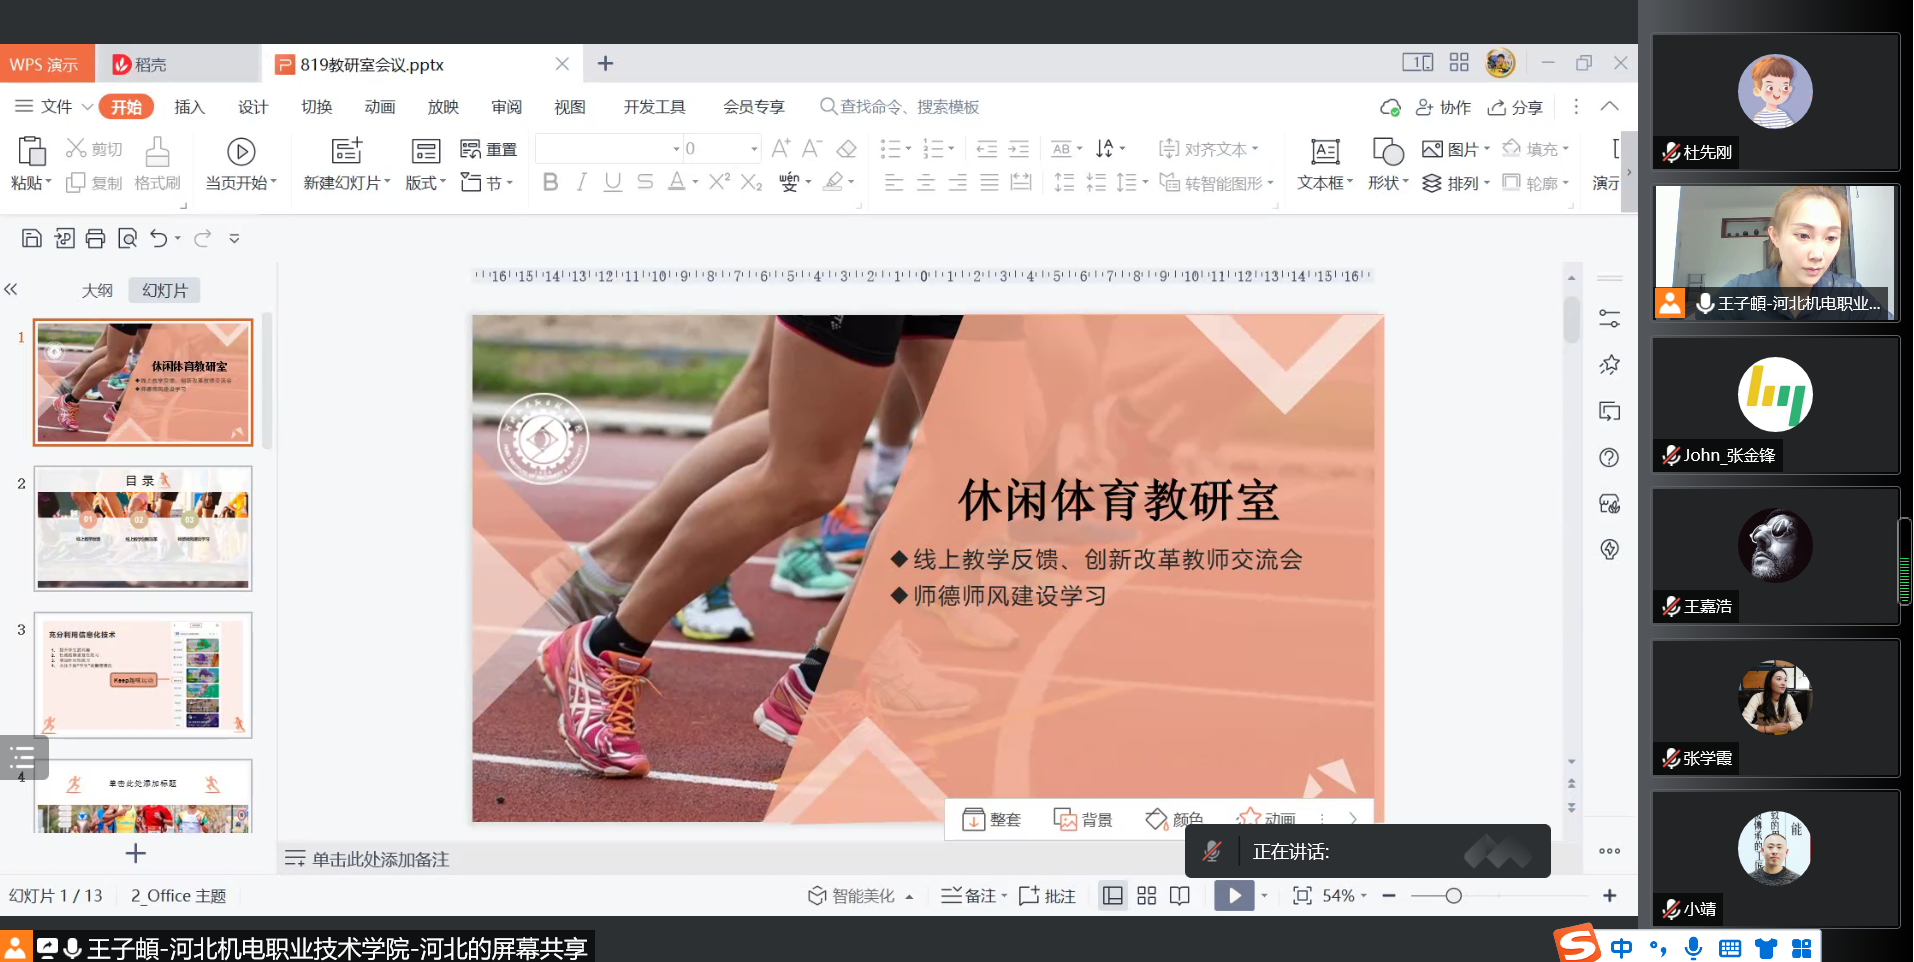Start slideshow from current page (当页开始)
The width and height of the screenshot is (1914, 962).
click(x=241, y=163)
